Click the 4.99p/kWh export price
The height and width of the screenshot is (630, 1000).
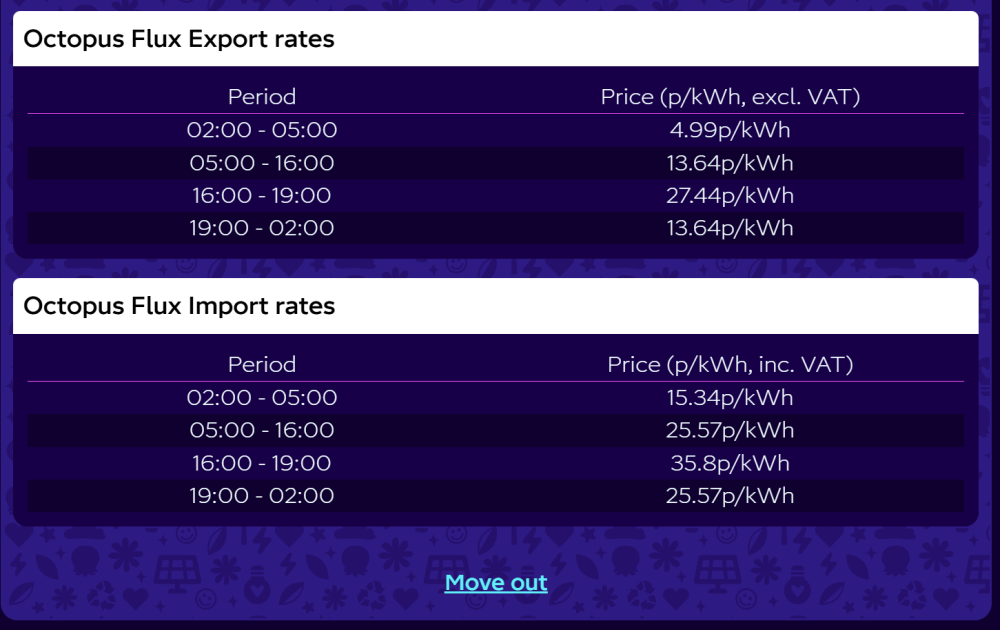pos(730,130)
